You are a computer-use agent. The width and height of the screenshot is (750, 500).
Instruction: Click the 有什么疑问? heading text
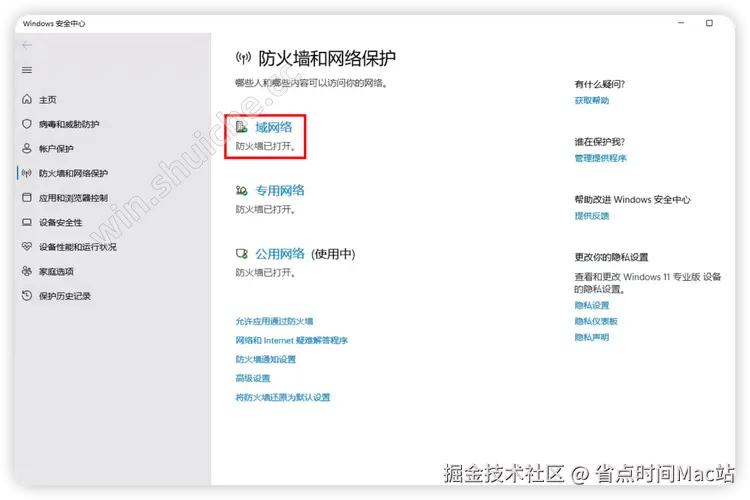(599, 84)
